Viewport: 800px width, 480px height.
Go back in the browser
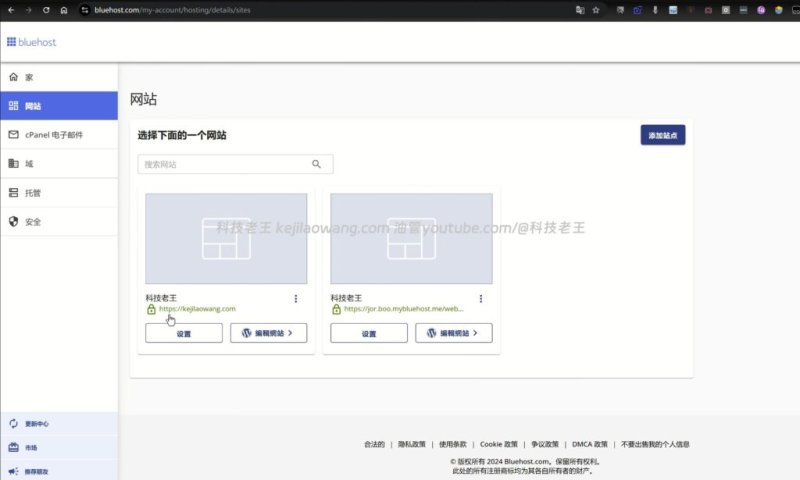[x=11, y=10]
